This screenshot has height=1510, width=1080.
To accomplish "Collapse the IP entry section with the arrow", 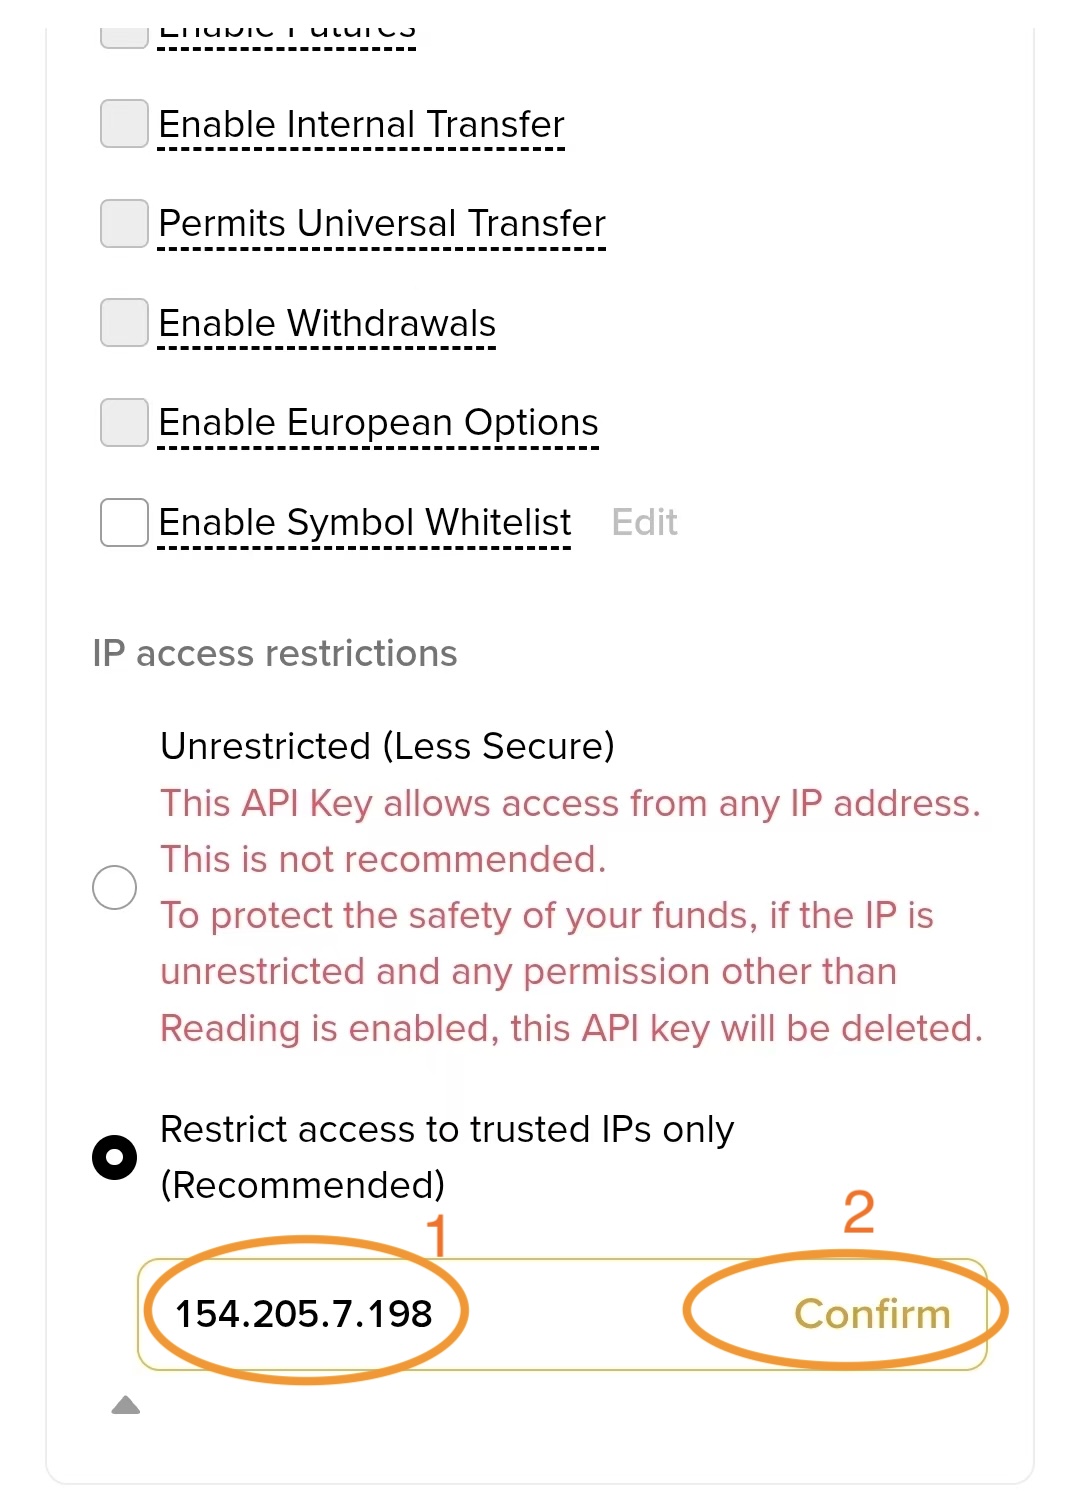I will [127, 1405].
